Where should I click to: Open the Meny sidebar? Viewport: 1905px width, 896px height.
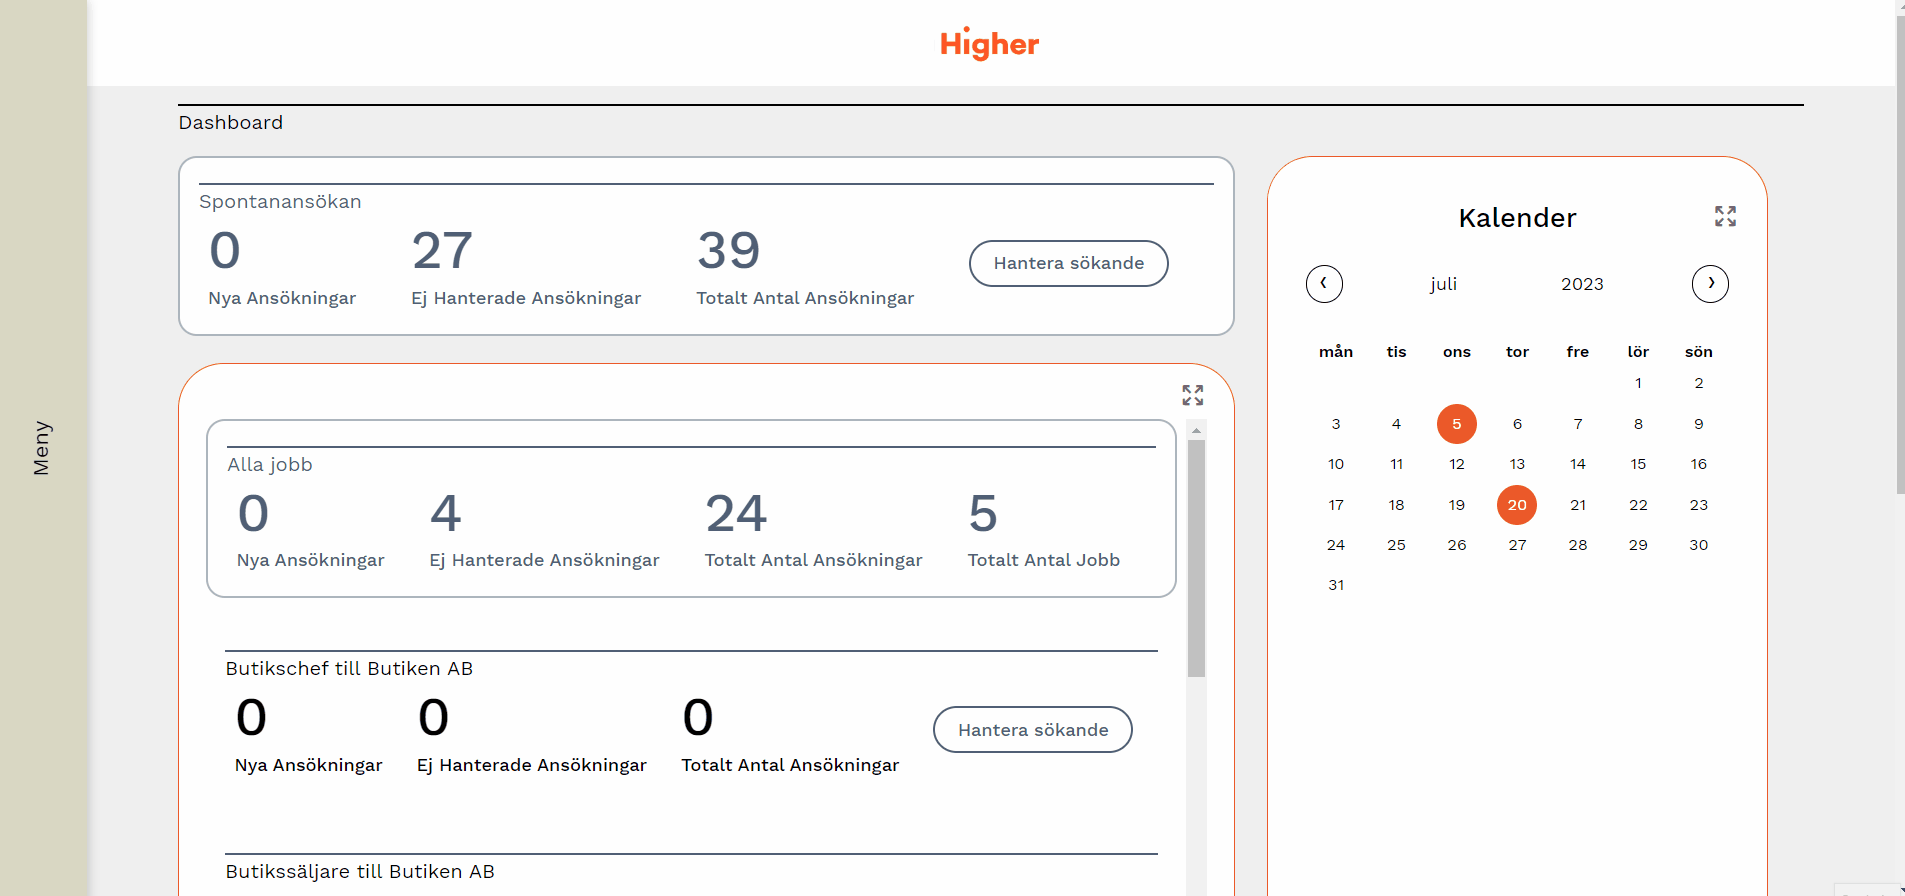(x=42, y=447)
